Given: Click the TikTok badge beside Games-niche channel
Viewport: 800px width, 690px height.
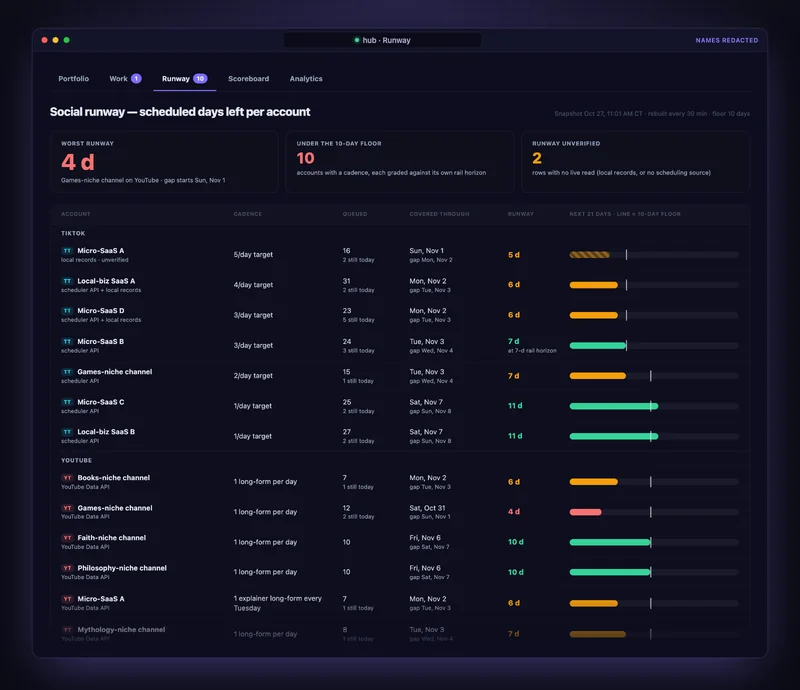Looking at the screenshot, I should (67, 372).
